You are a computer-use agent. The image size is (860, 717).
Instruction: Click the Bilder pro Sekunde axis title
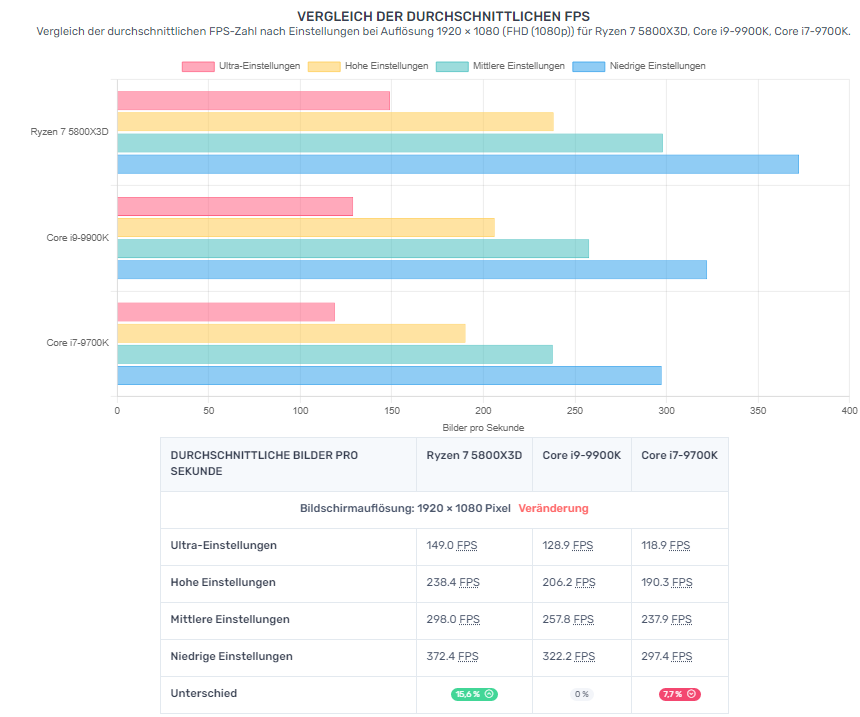pyautogui.click(x=483, y=428)
